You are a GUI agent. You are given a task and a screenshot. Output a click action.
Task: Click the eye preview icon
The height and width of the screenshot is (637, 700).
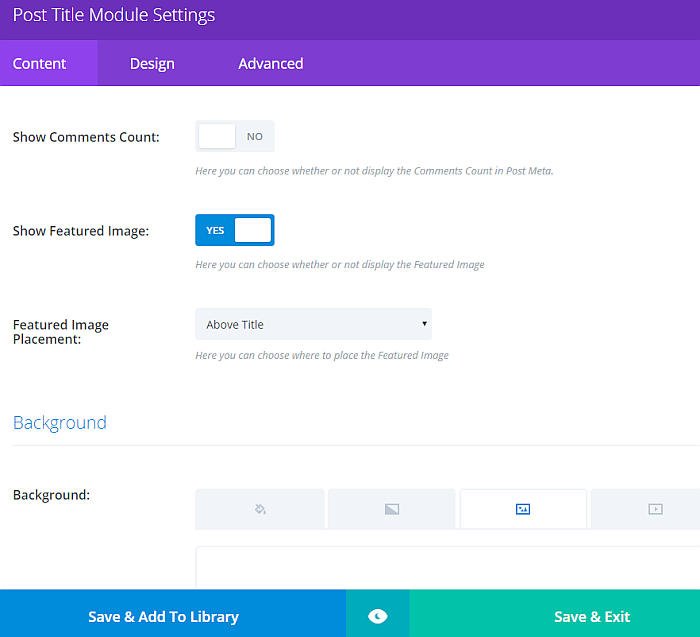click(377, 616)
